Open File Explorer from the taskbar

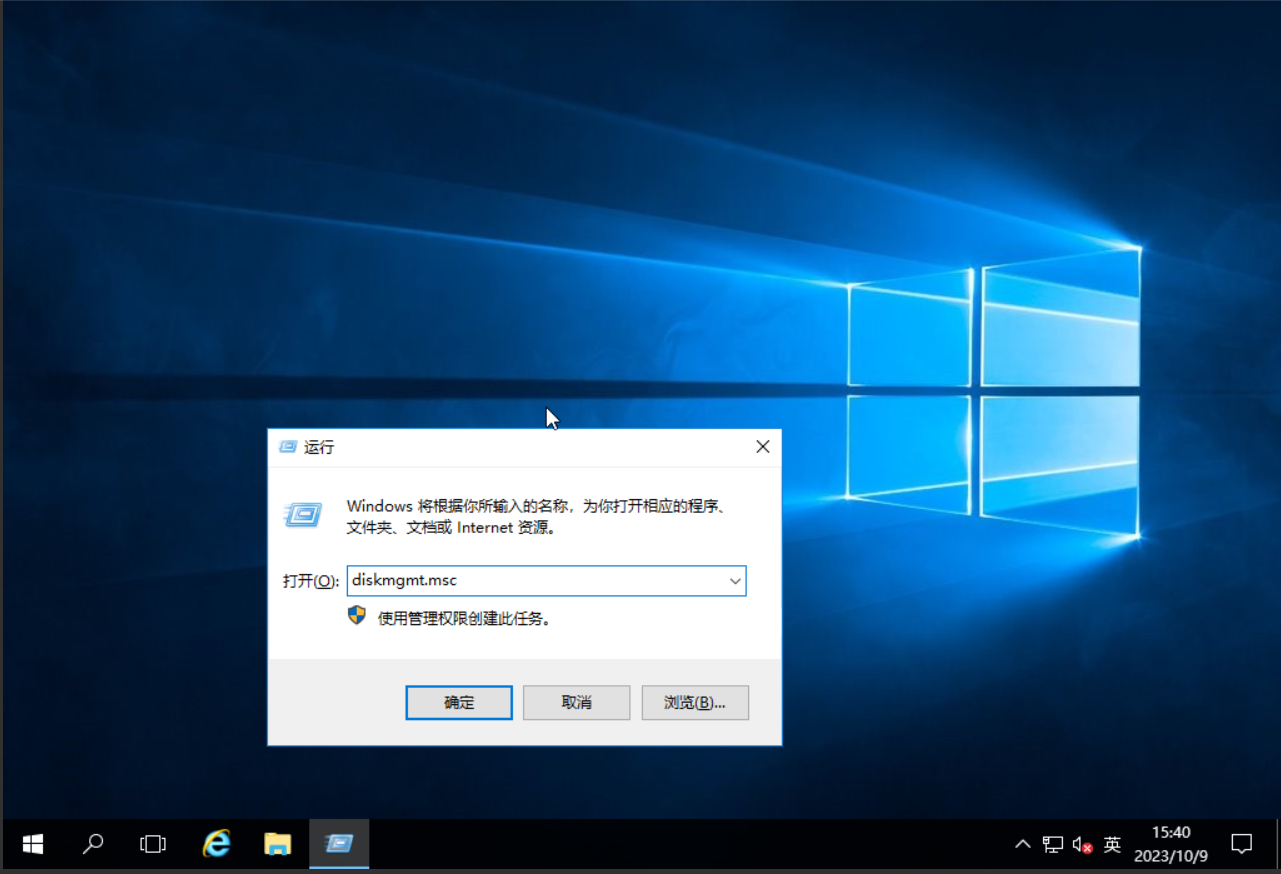click(277, 845)
